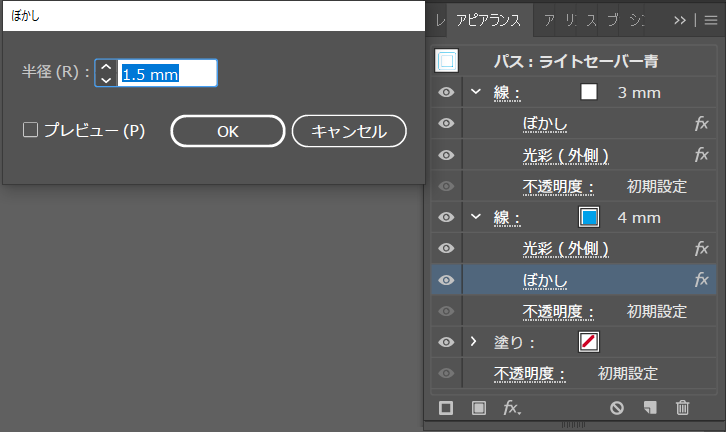This screenshot has height=432, width=726.
Task: Open the ぼかし effect of the 3 mm stroke
Action: coord(545,124)
